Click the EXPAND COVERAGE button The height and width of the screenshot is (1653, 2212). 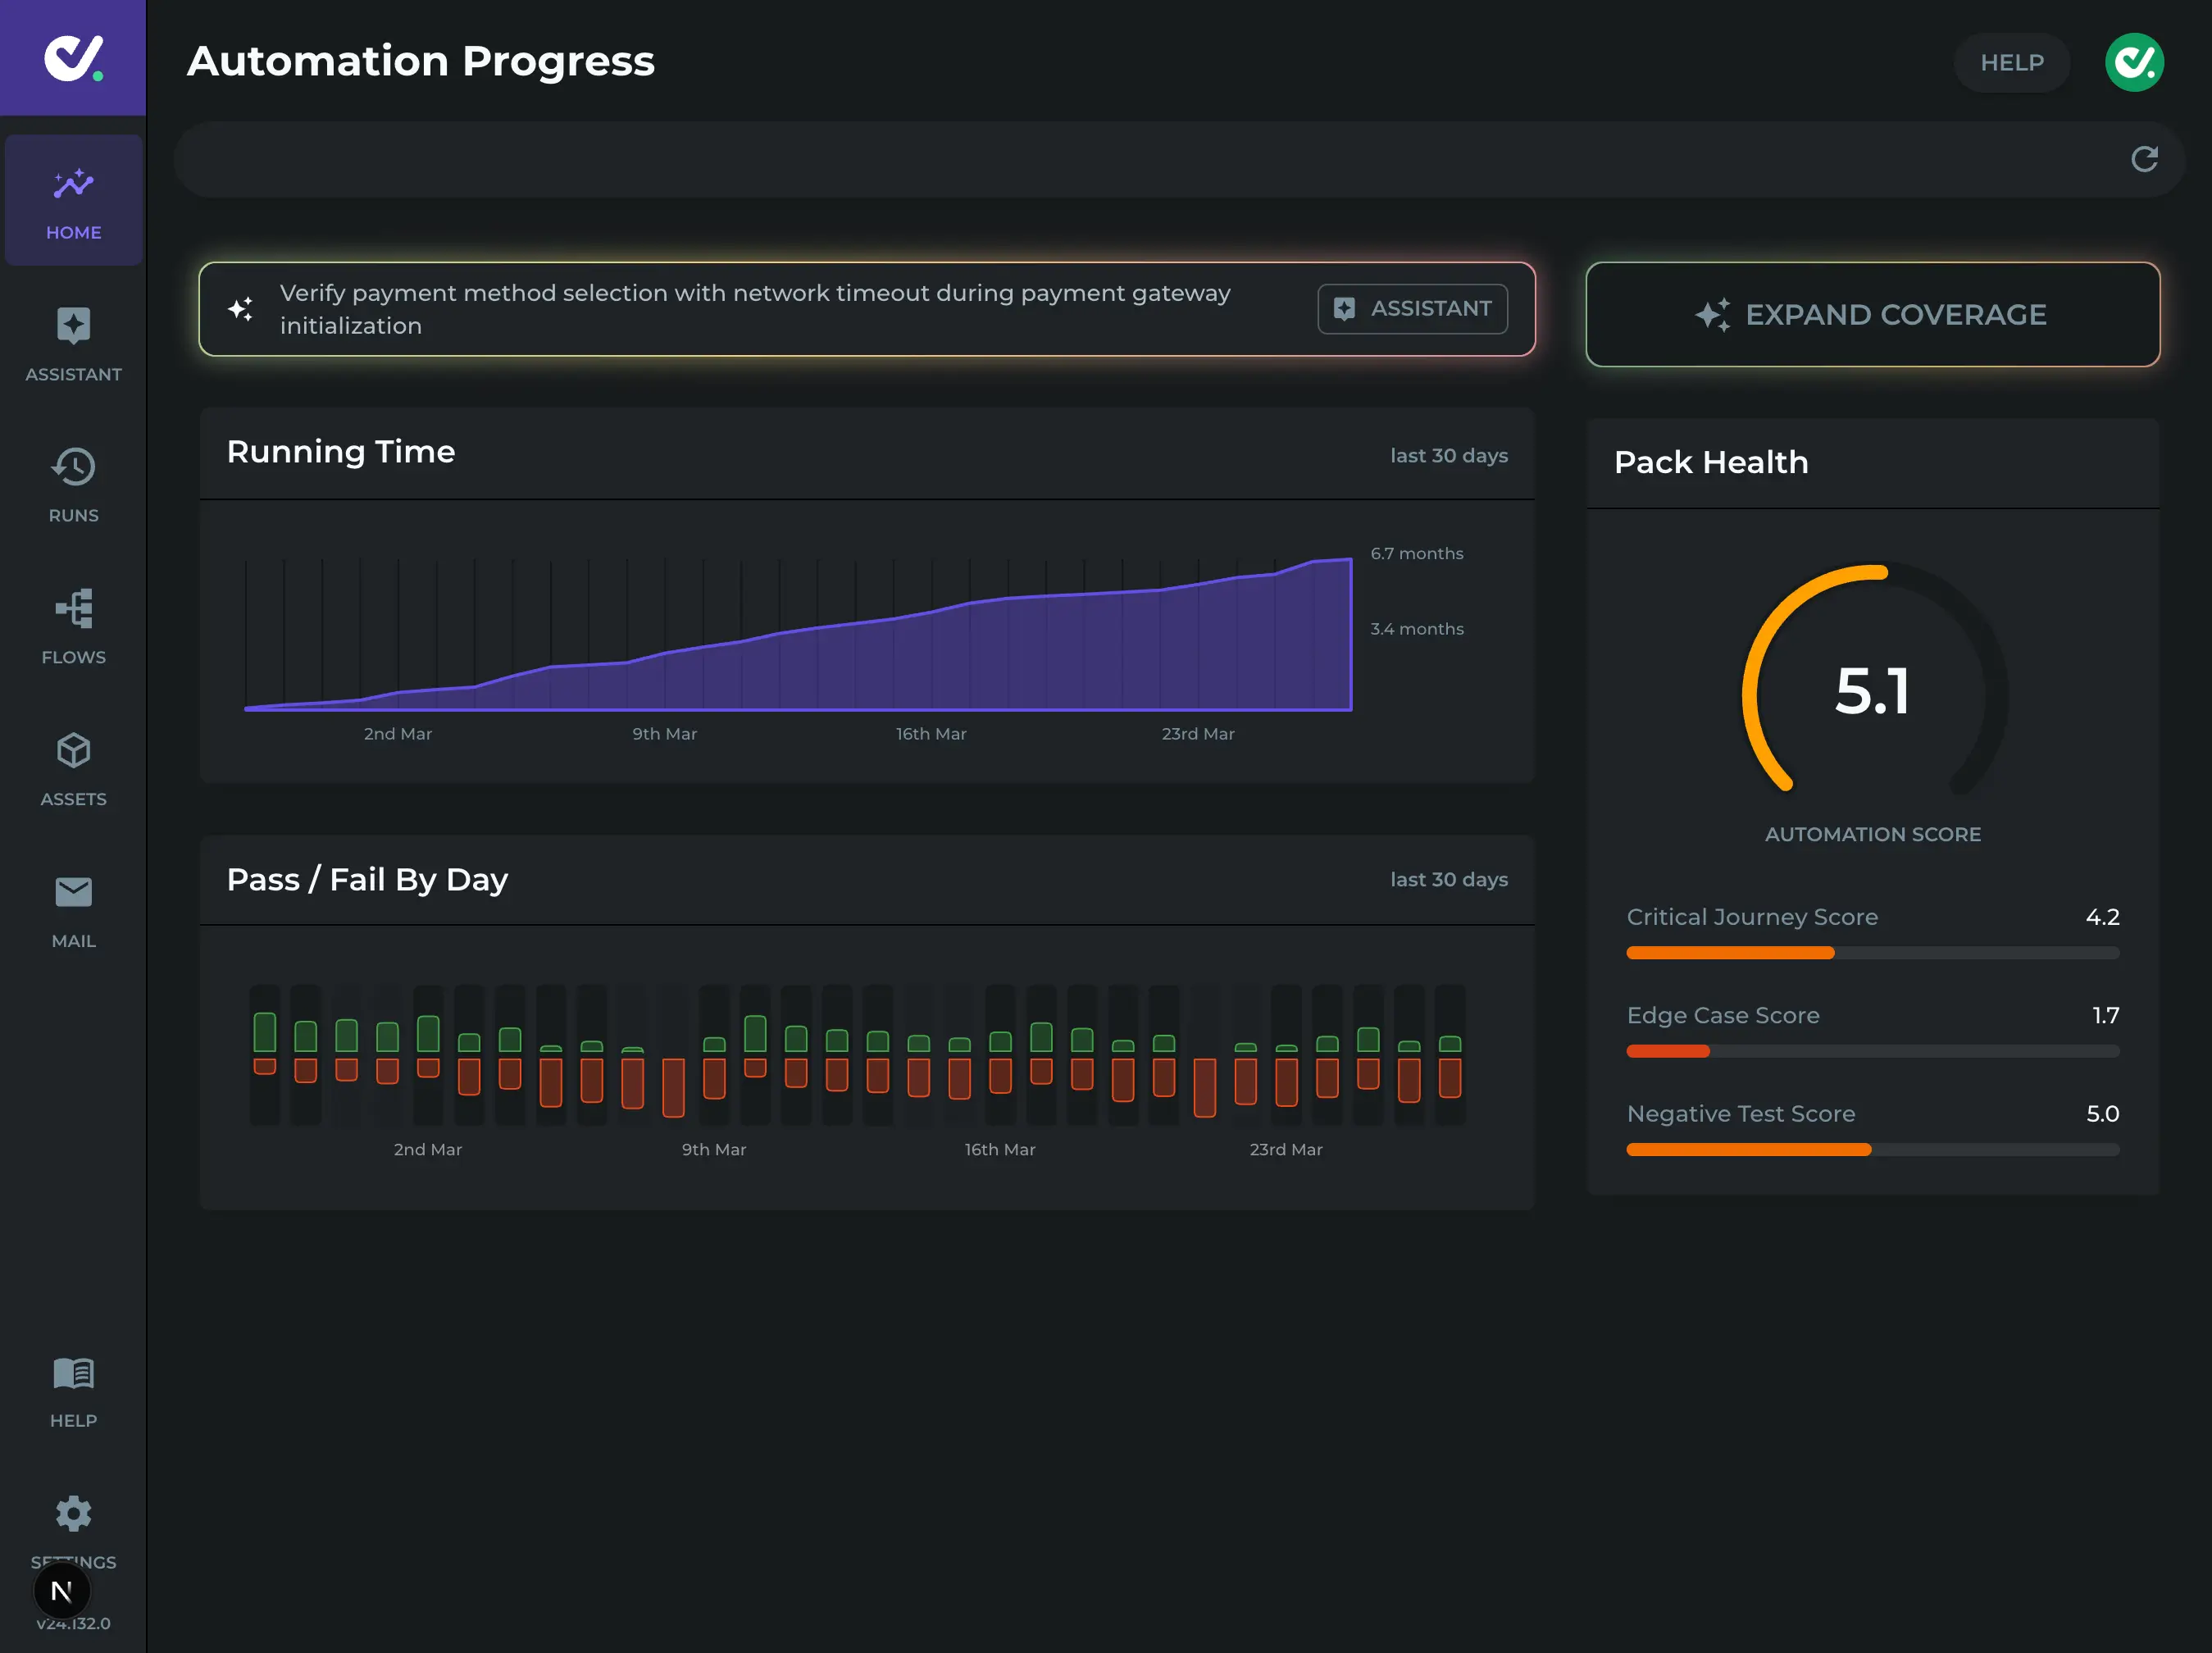pos(1872,314)
